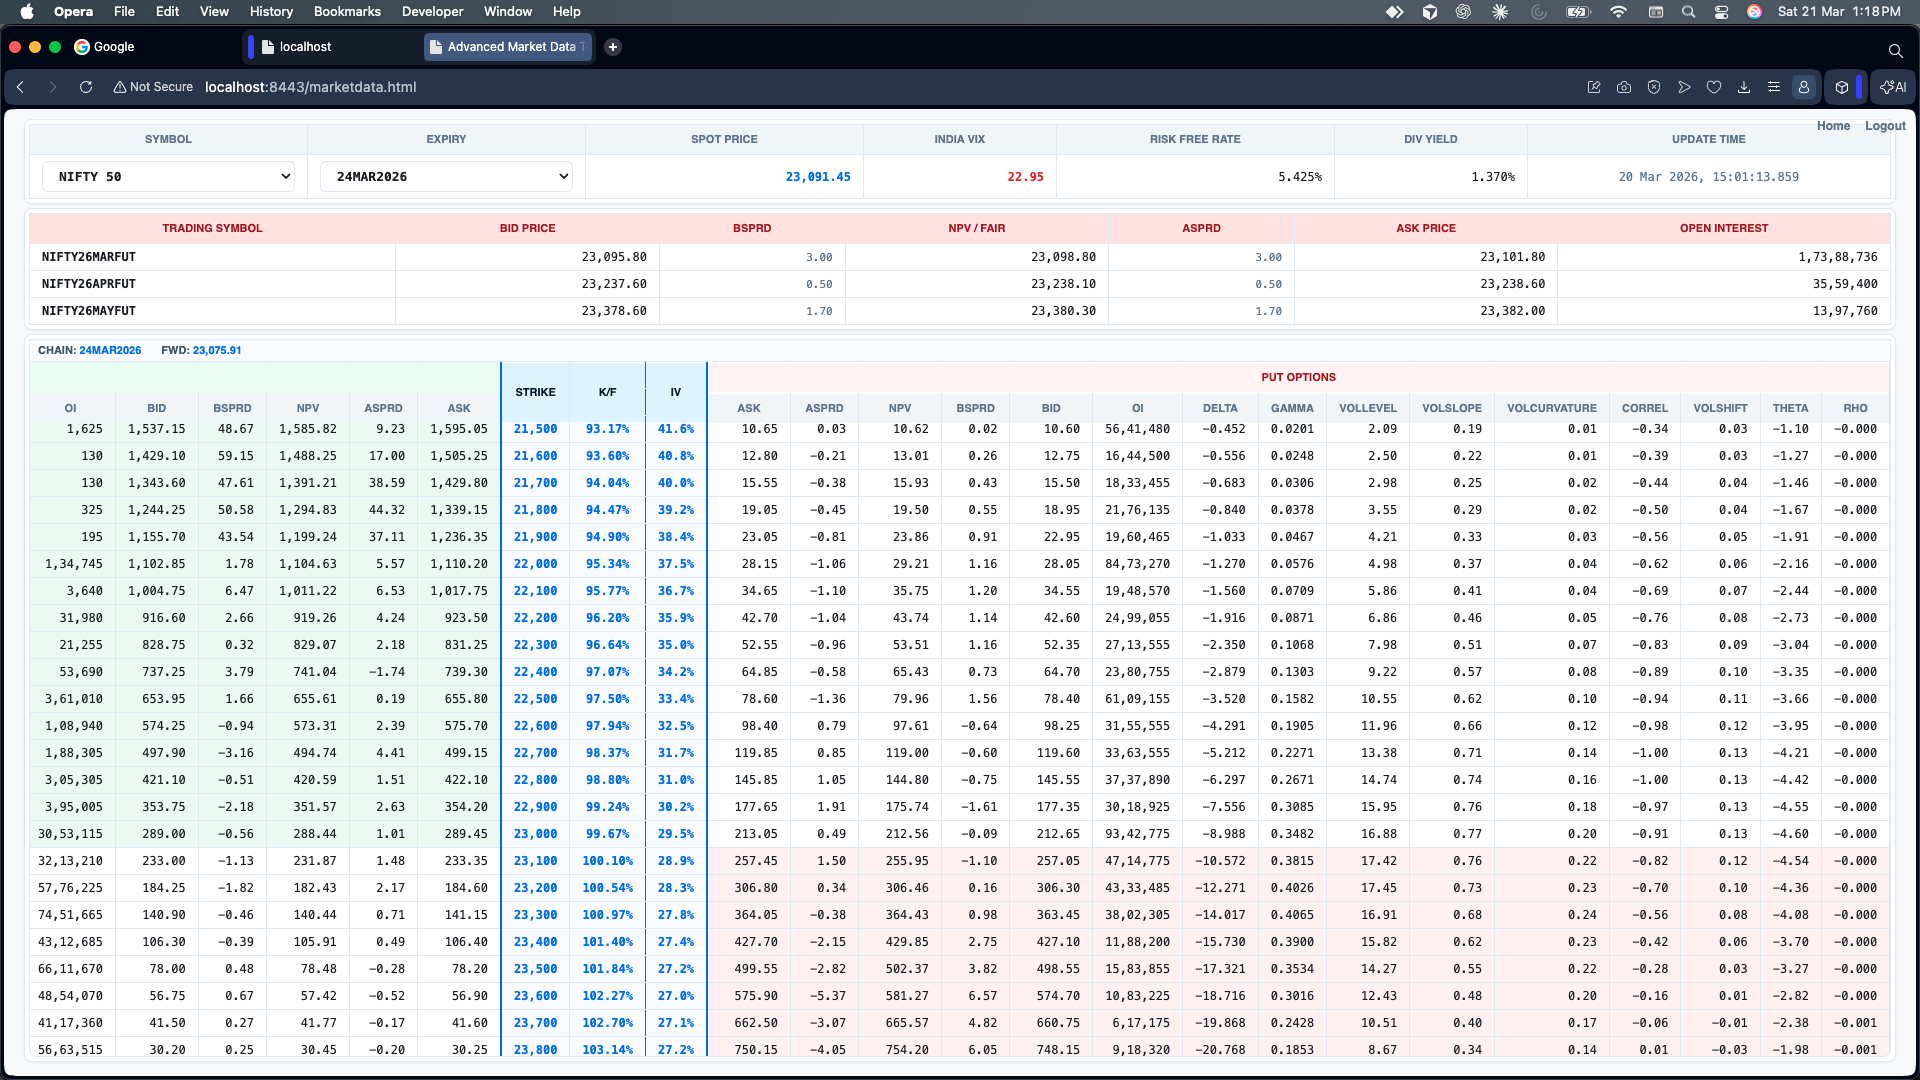
Task: Click the profile account icon
Action: (x=1804, y=87)
